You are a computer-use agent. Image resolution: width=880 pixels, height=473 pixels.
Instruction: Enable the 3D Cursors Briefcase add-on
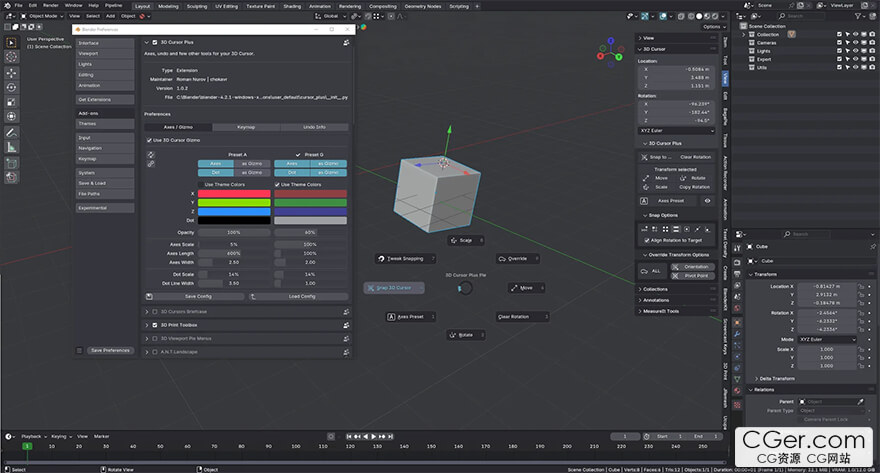[x=155, y=311]
